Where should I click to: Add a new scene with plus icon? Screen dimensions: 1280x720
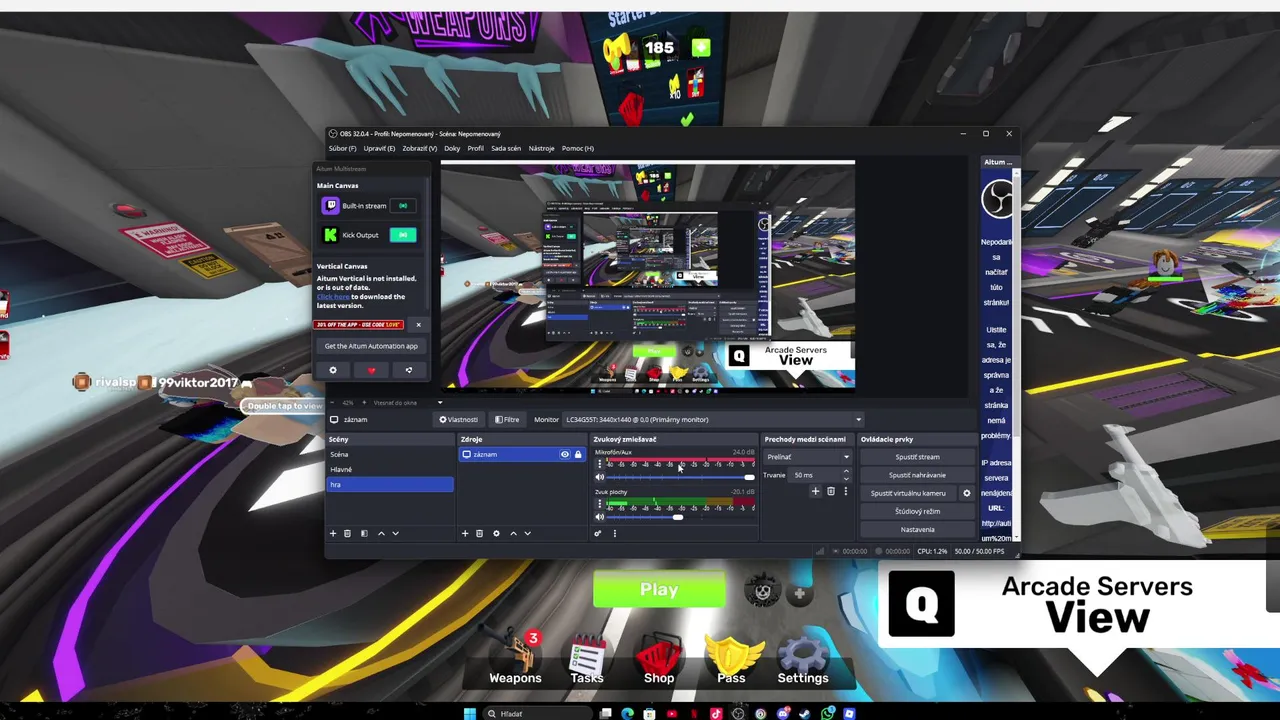333,533
